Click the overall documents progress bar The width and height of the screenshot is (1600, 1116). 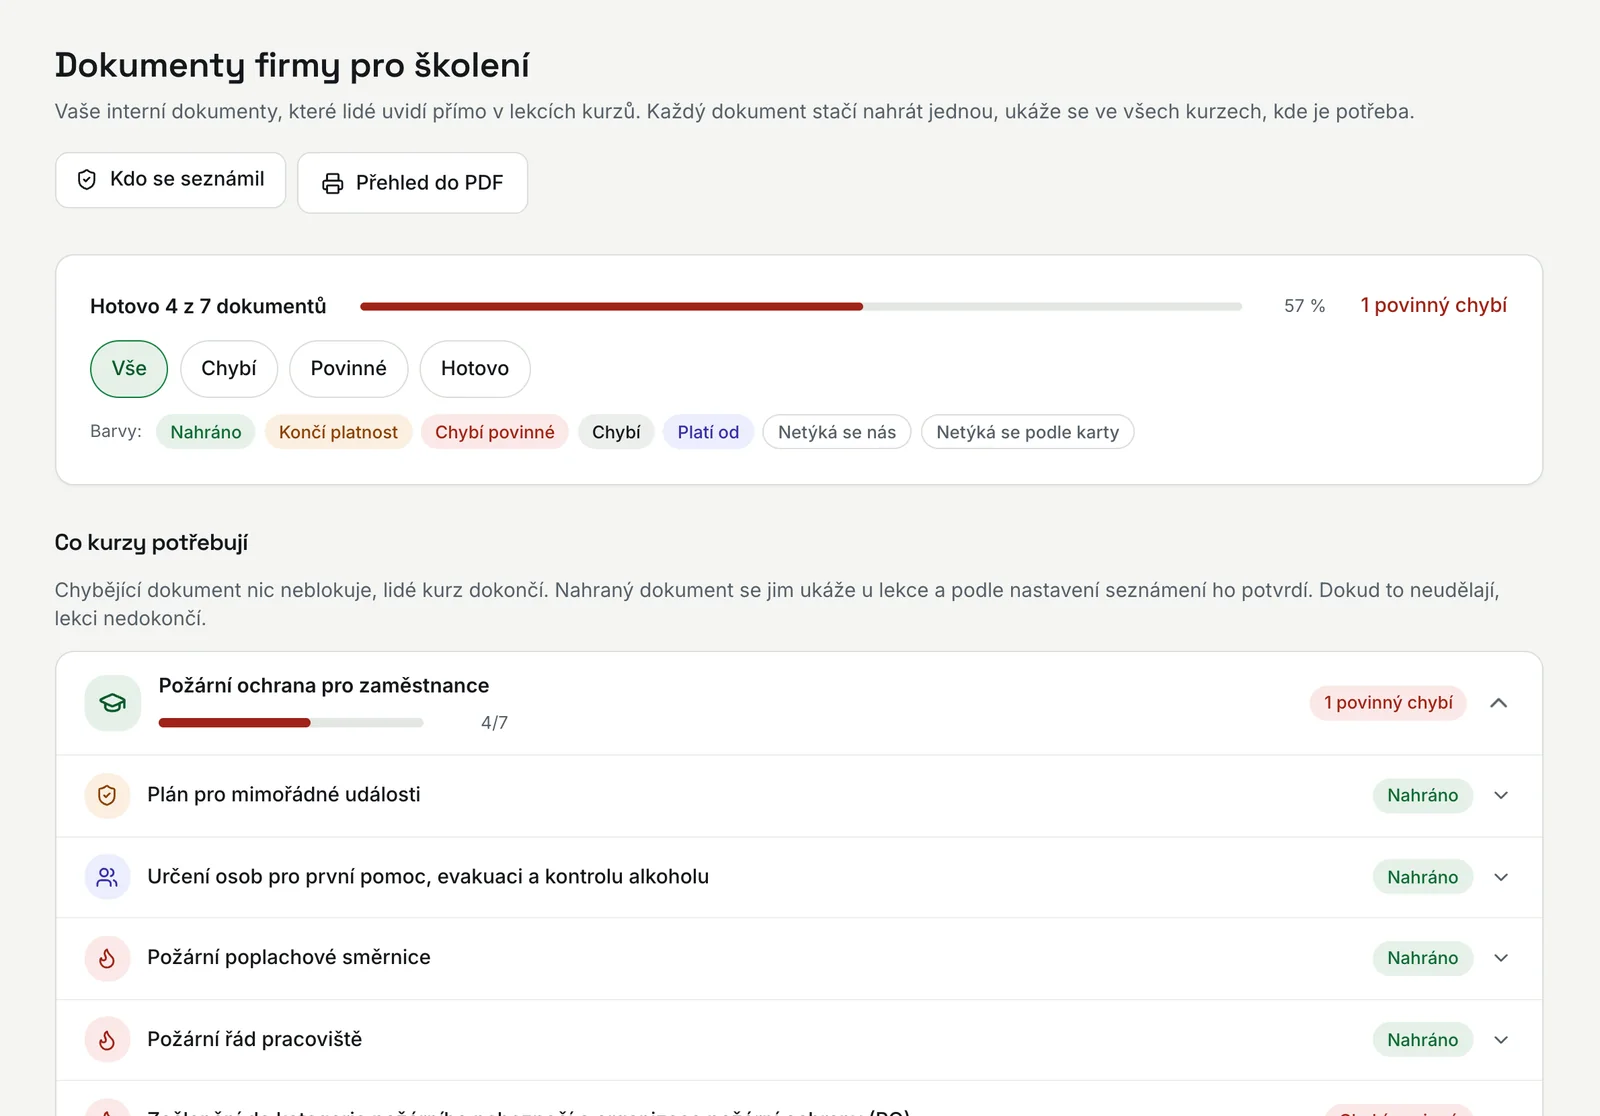tap(801, 307)
